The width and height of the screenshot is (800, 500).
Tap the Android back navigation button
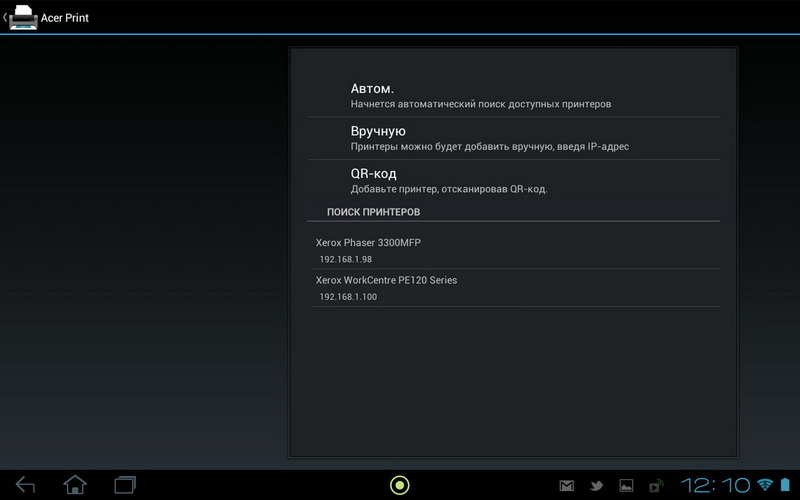25,485
